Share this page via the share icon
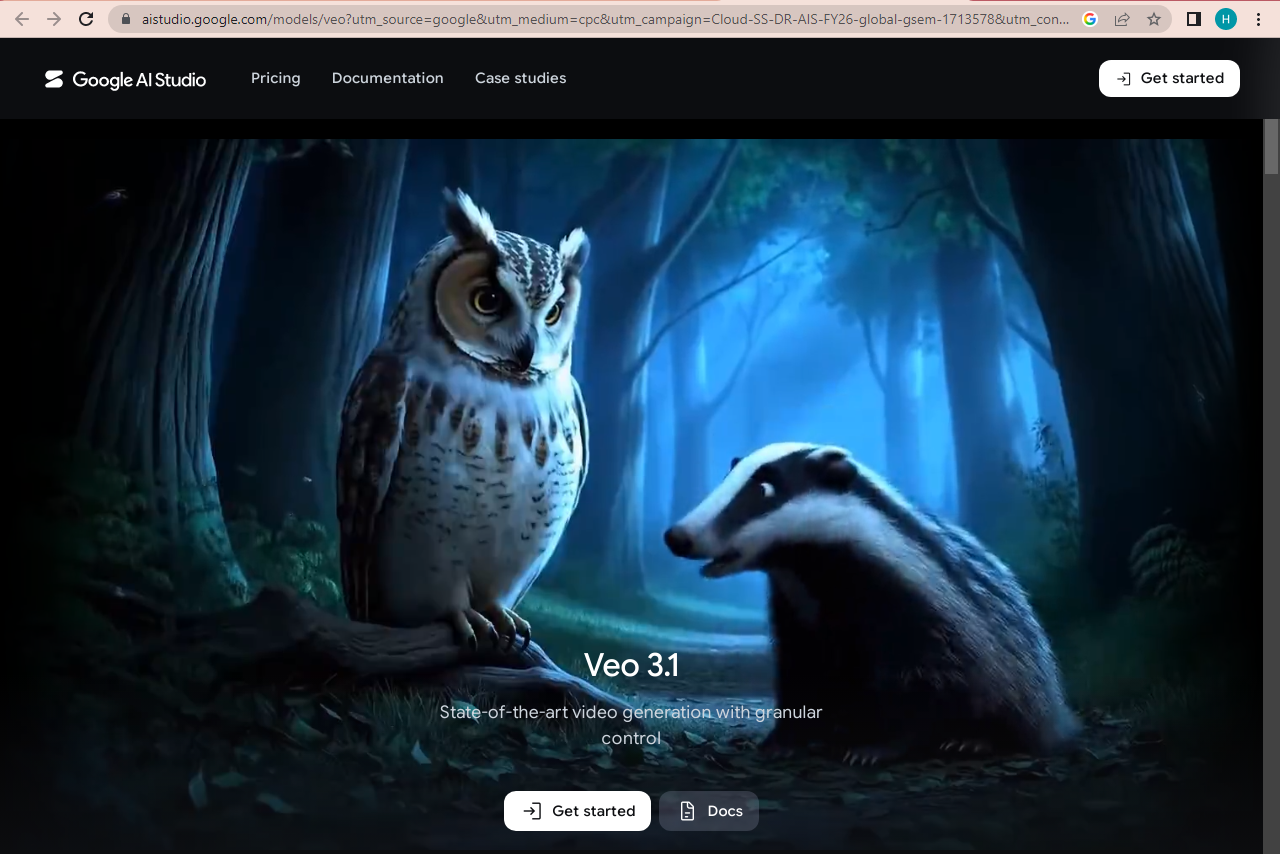Screen dimensions: 1280x854 1122,19
